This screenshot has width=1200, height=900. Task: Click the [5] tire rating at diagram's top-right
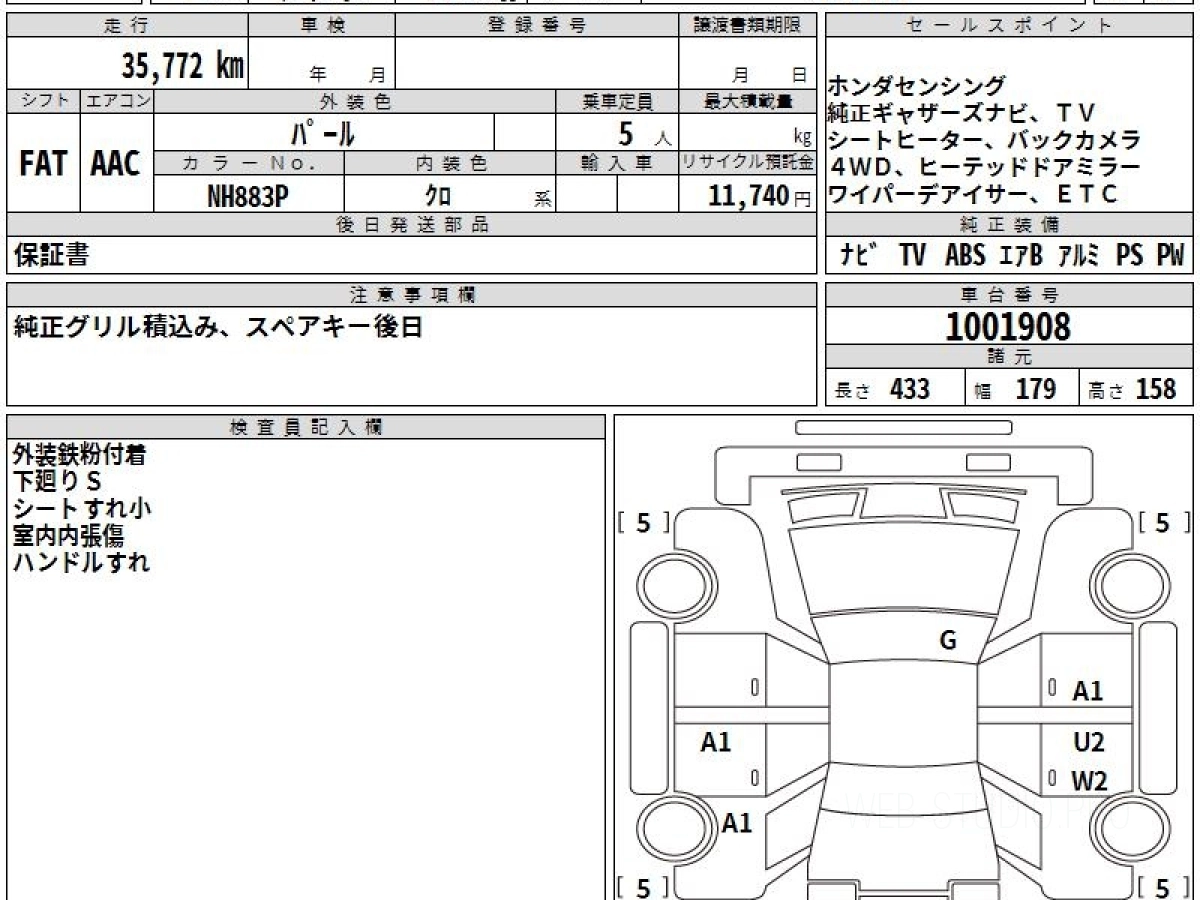(x=1163, y=522)
